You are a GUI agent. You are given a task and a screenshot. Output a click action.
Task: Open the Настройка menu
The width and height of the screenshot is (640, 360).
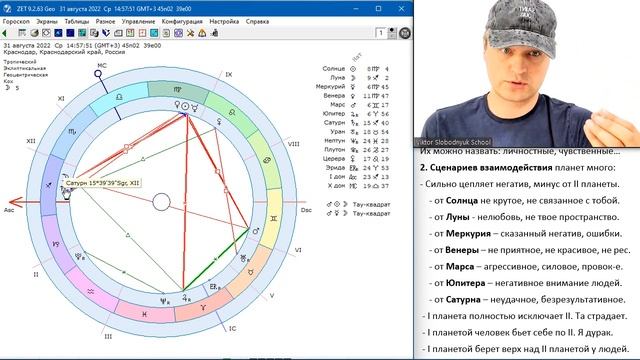[x=224, y=21]
